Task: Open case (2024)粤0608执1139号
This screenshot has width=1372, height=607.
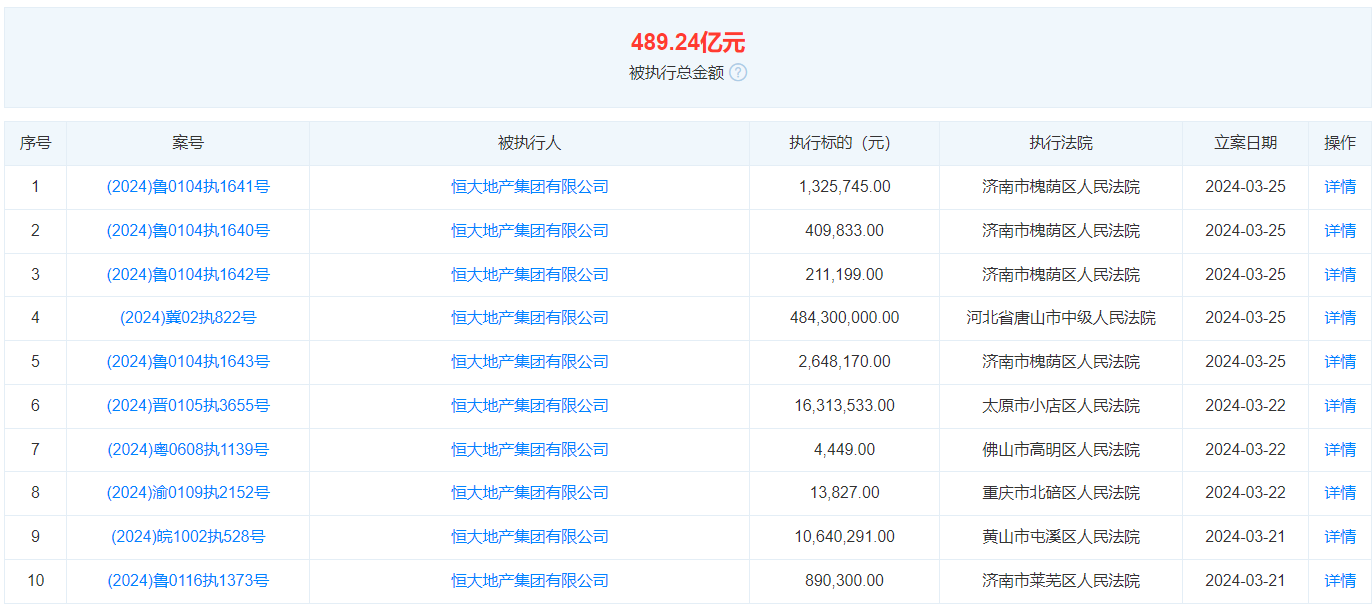Action: [x=188, y=449]
